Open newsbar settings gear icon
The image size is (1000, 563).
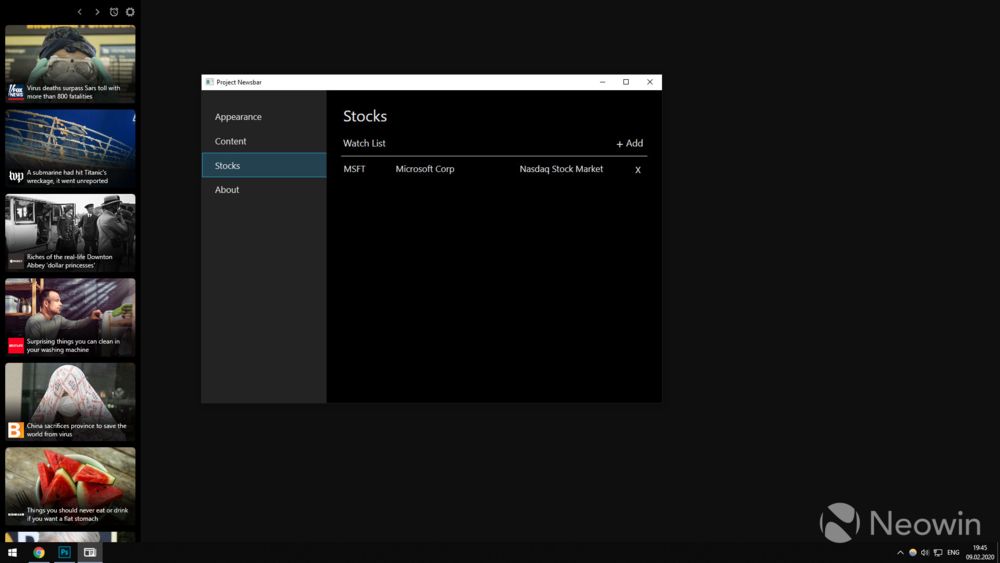[130, 11]
